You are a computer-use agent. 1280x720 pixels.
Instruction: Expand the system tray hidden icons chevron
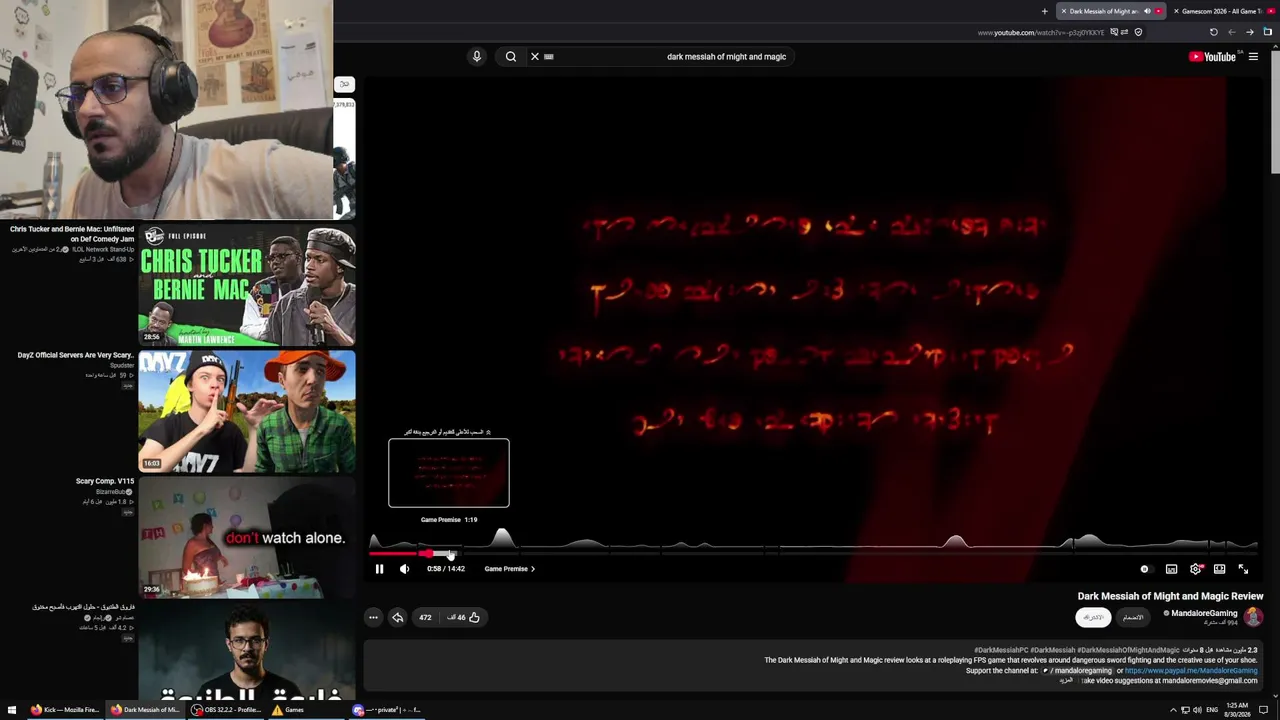coord(1173,710)
